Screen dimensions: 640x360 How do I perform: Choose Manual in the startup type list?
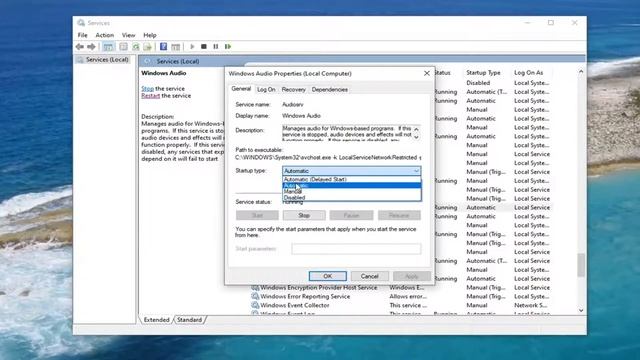[351, 191]
